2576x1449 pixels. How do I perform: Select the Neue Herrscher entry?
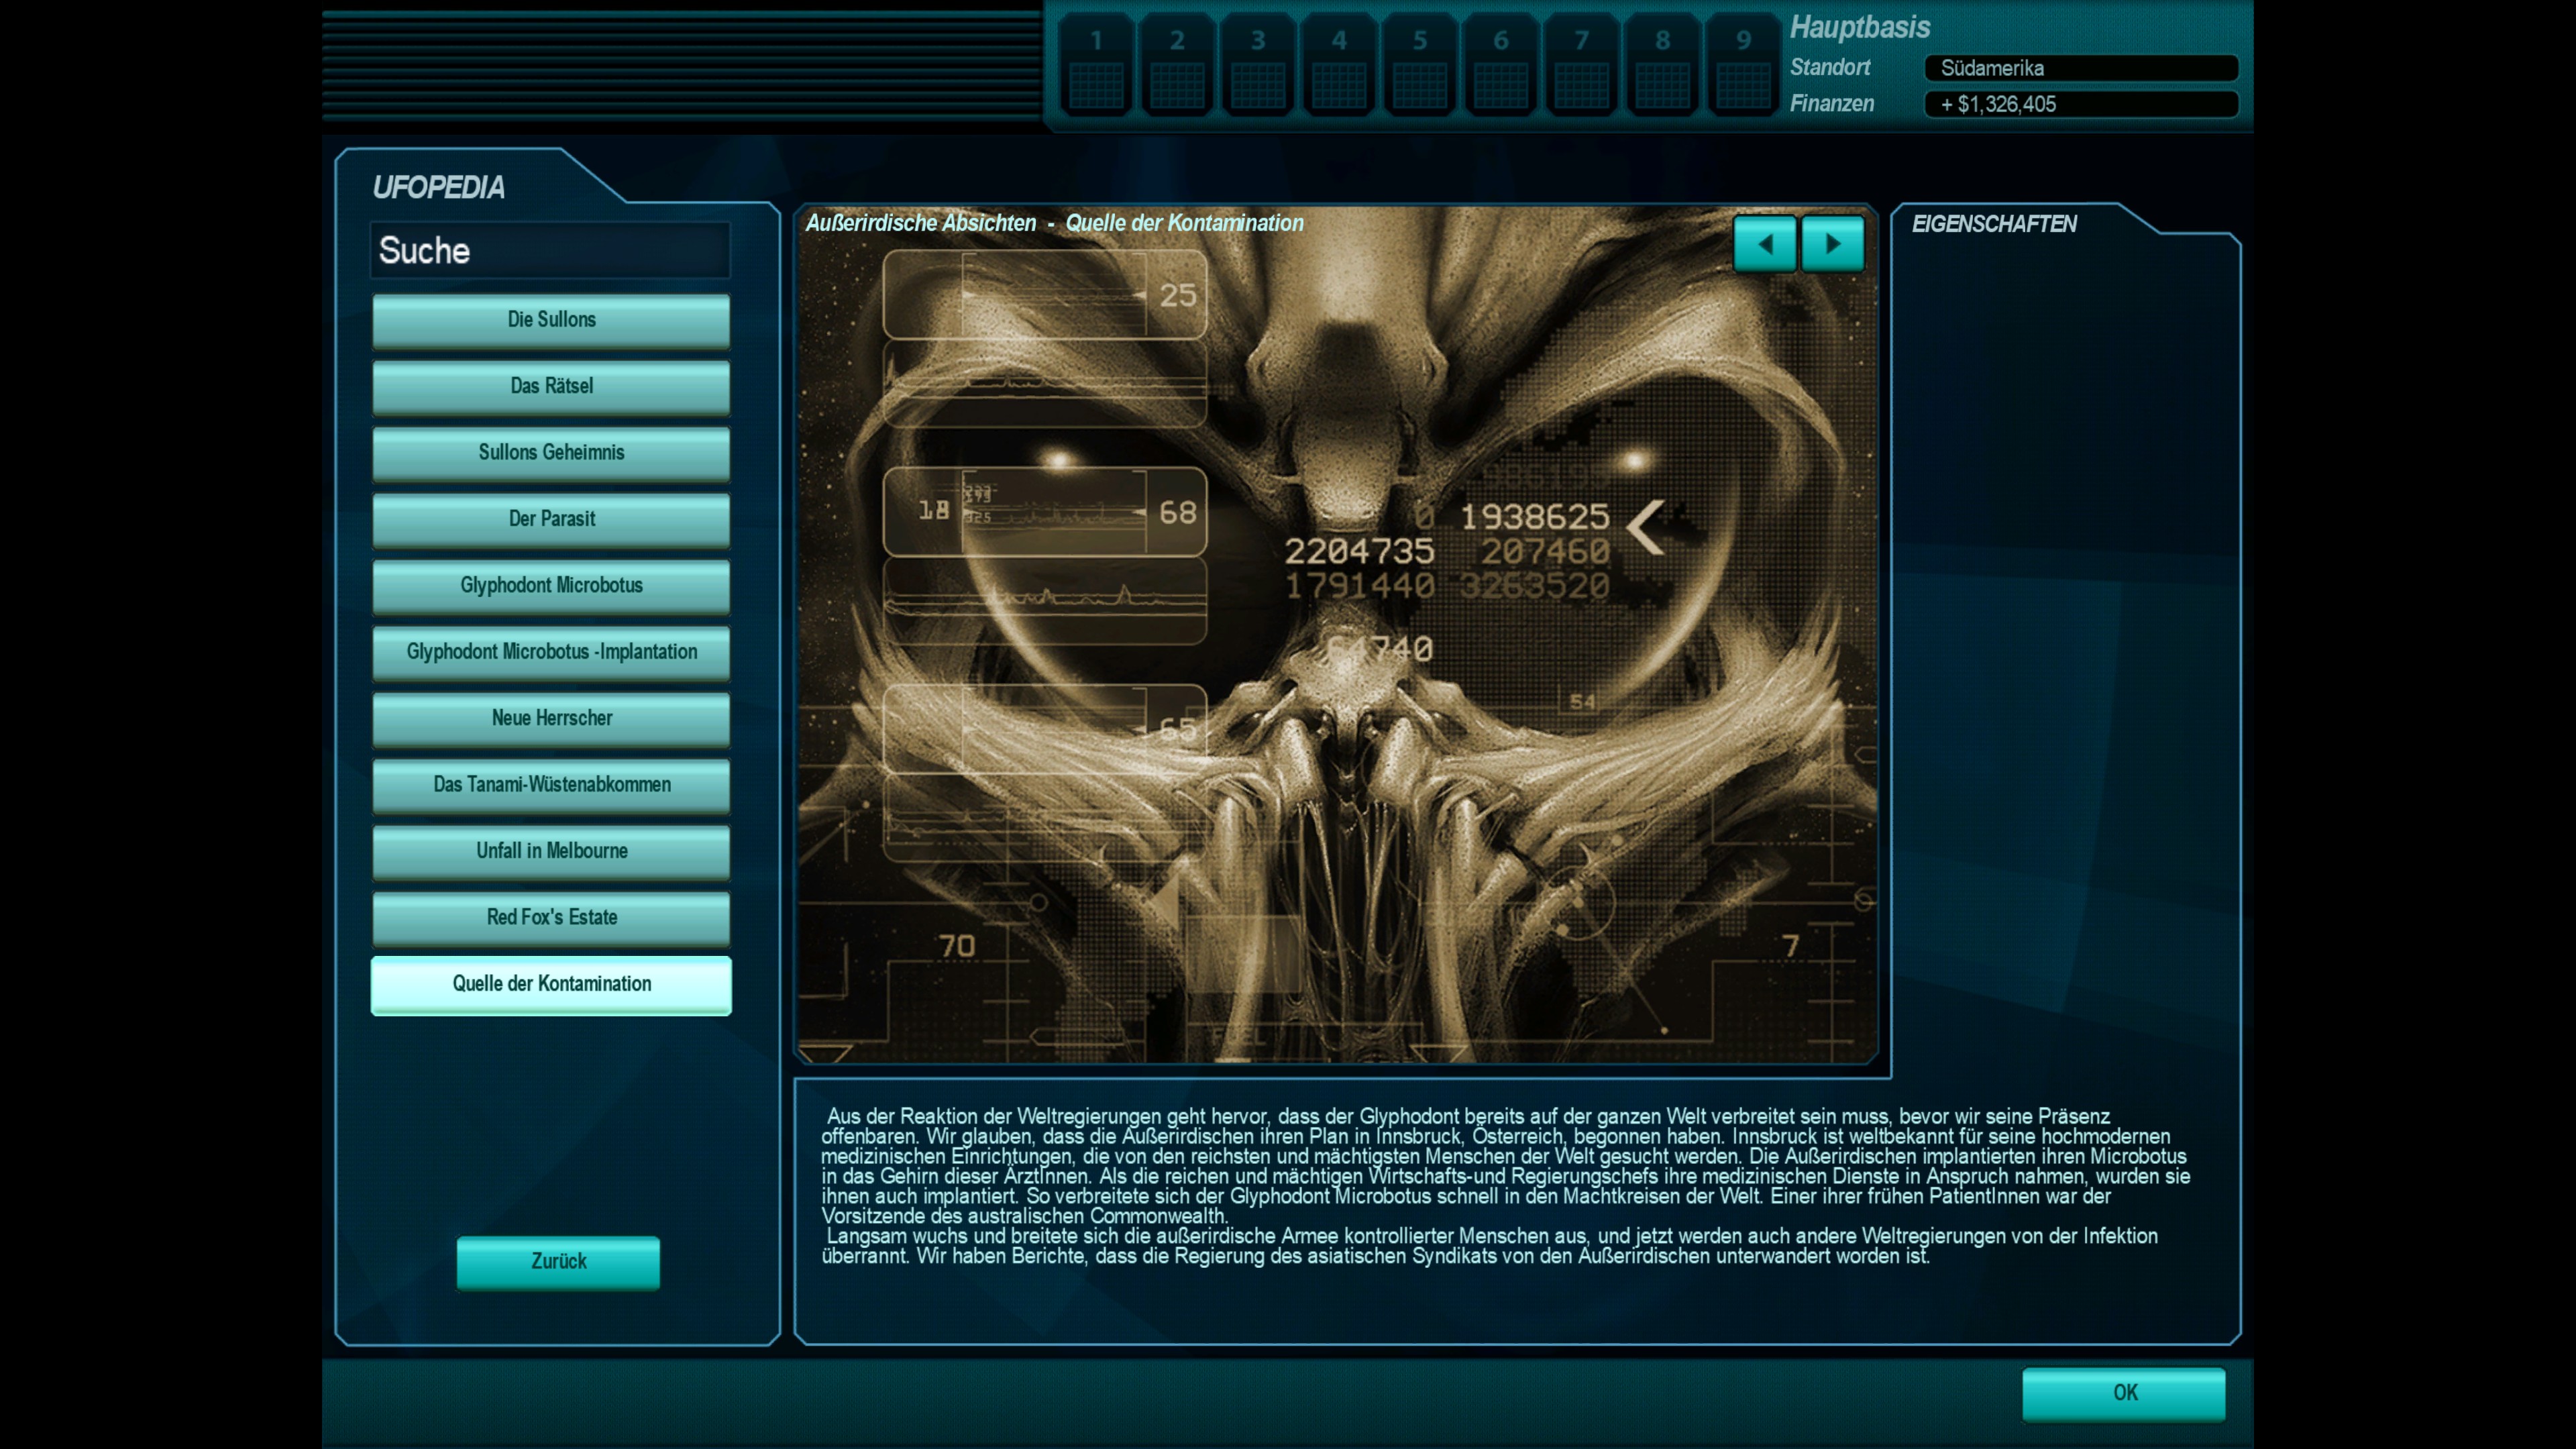(x=551, y=718)
